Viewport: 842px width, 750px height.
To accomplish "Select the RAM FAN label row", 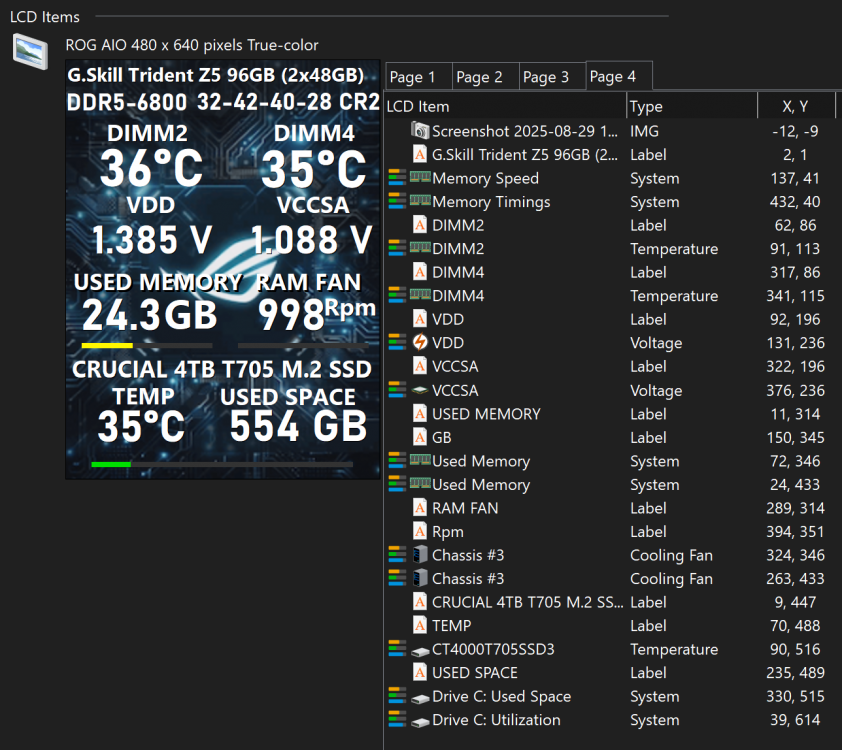I will (611, 508).
